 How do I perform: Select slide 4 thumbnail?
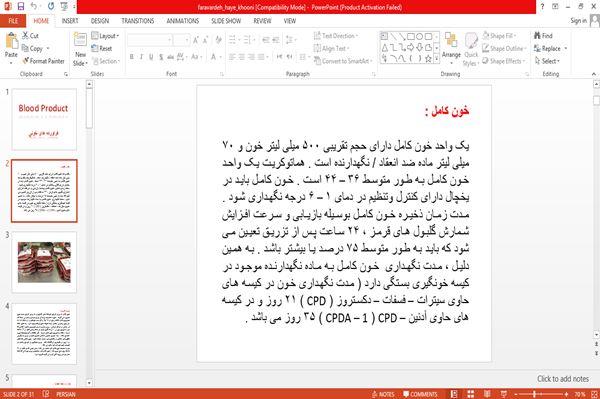[x=44, y=334]
